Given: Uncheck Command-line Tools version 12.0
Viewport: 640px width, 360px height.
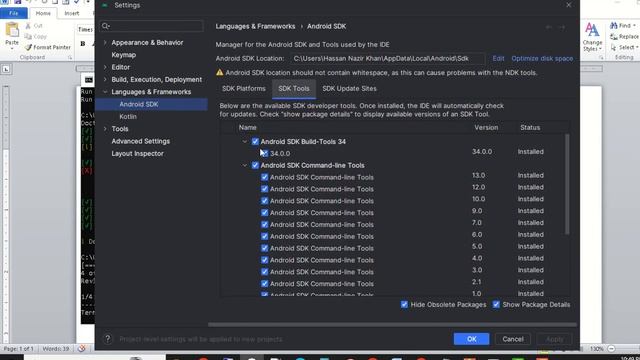Looking at the screenshot, I should (264, 189).
